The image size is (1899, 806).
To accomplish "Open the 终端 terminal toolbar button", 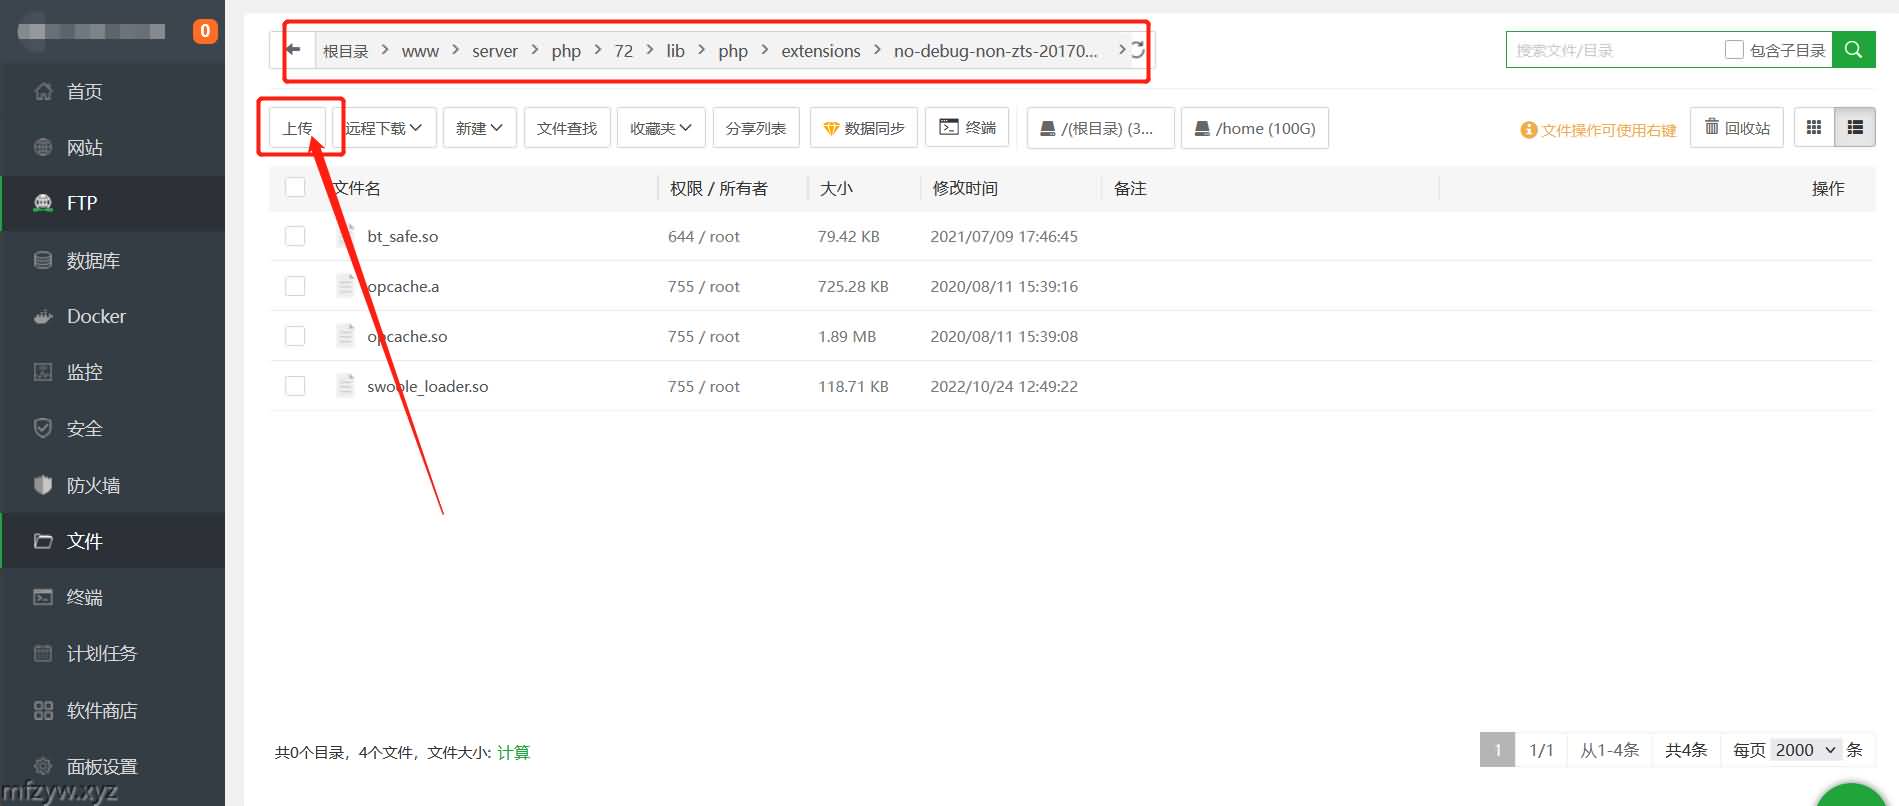I will pyautogui.click(x=967, y=128).
